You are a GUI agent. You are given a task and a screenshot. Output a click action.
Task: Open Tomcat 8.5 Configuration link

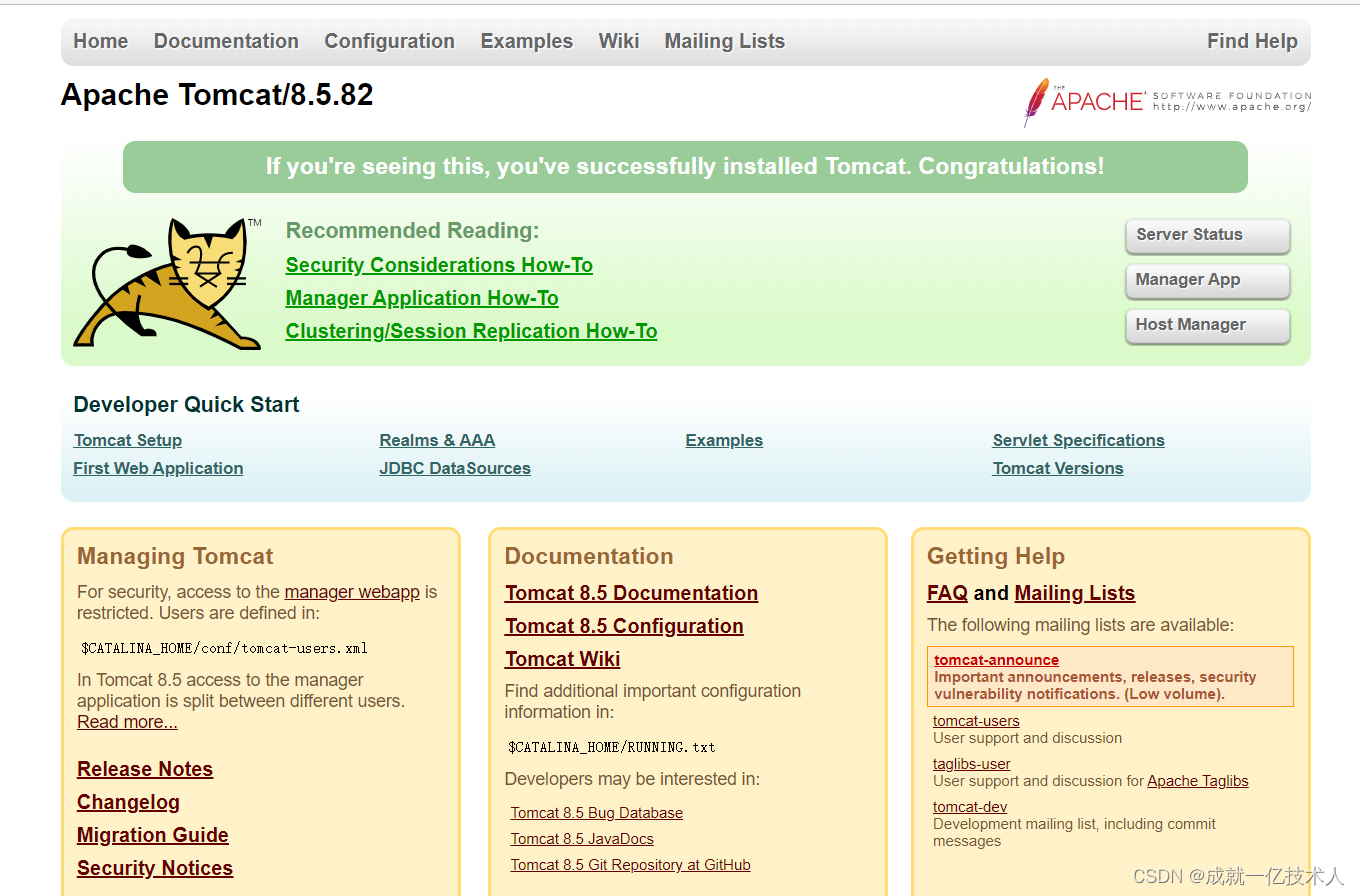coord(624,626)
